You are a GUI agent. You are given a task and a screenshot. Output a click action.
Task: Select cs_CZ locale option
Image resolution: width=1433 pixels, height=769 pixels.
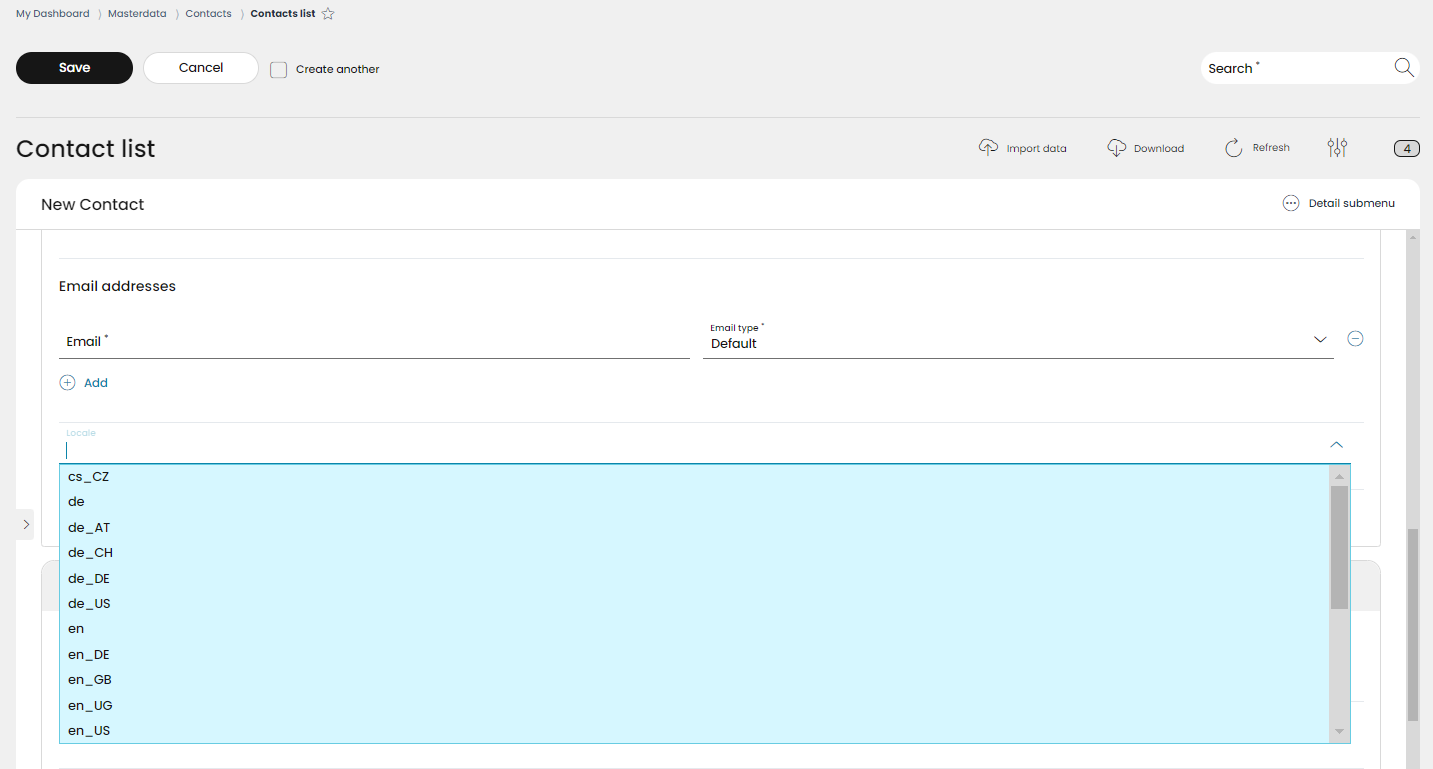point(695,477)
